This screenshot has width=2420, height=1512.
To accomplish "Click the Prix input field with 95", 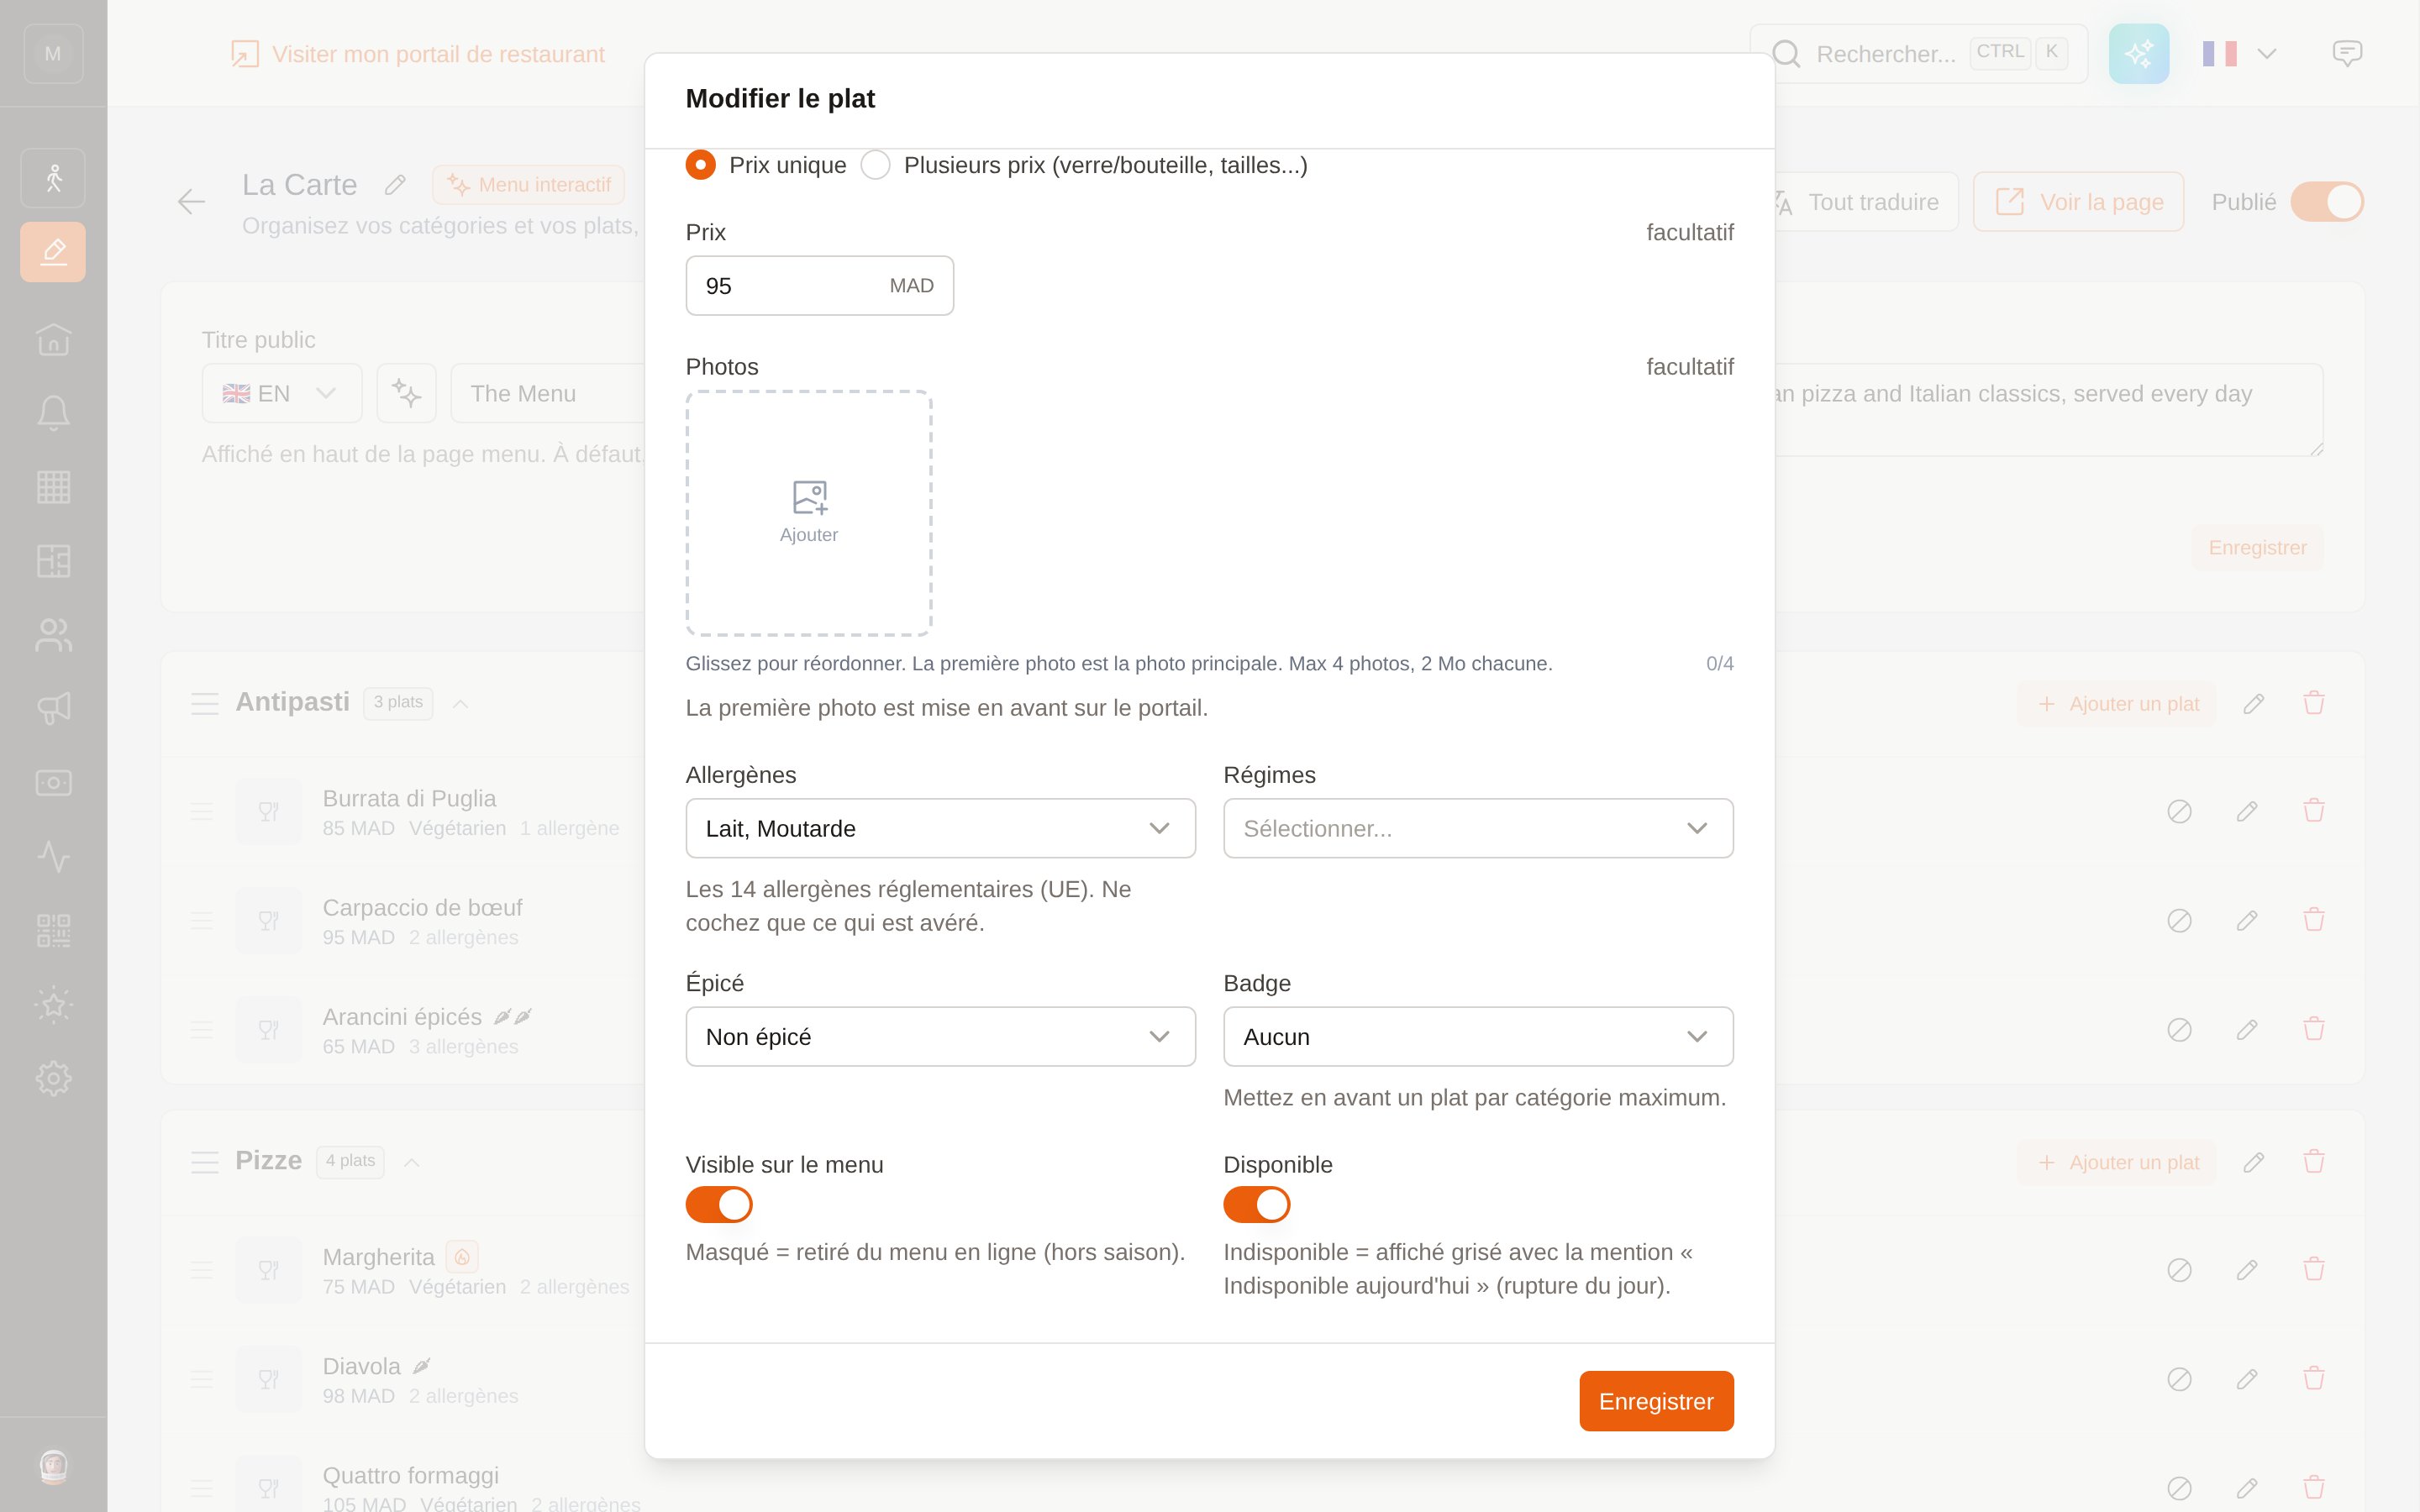I will point(819,286).
